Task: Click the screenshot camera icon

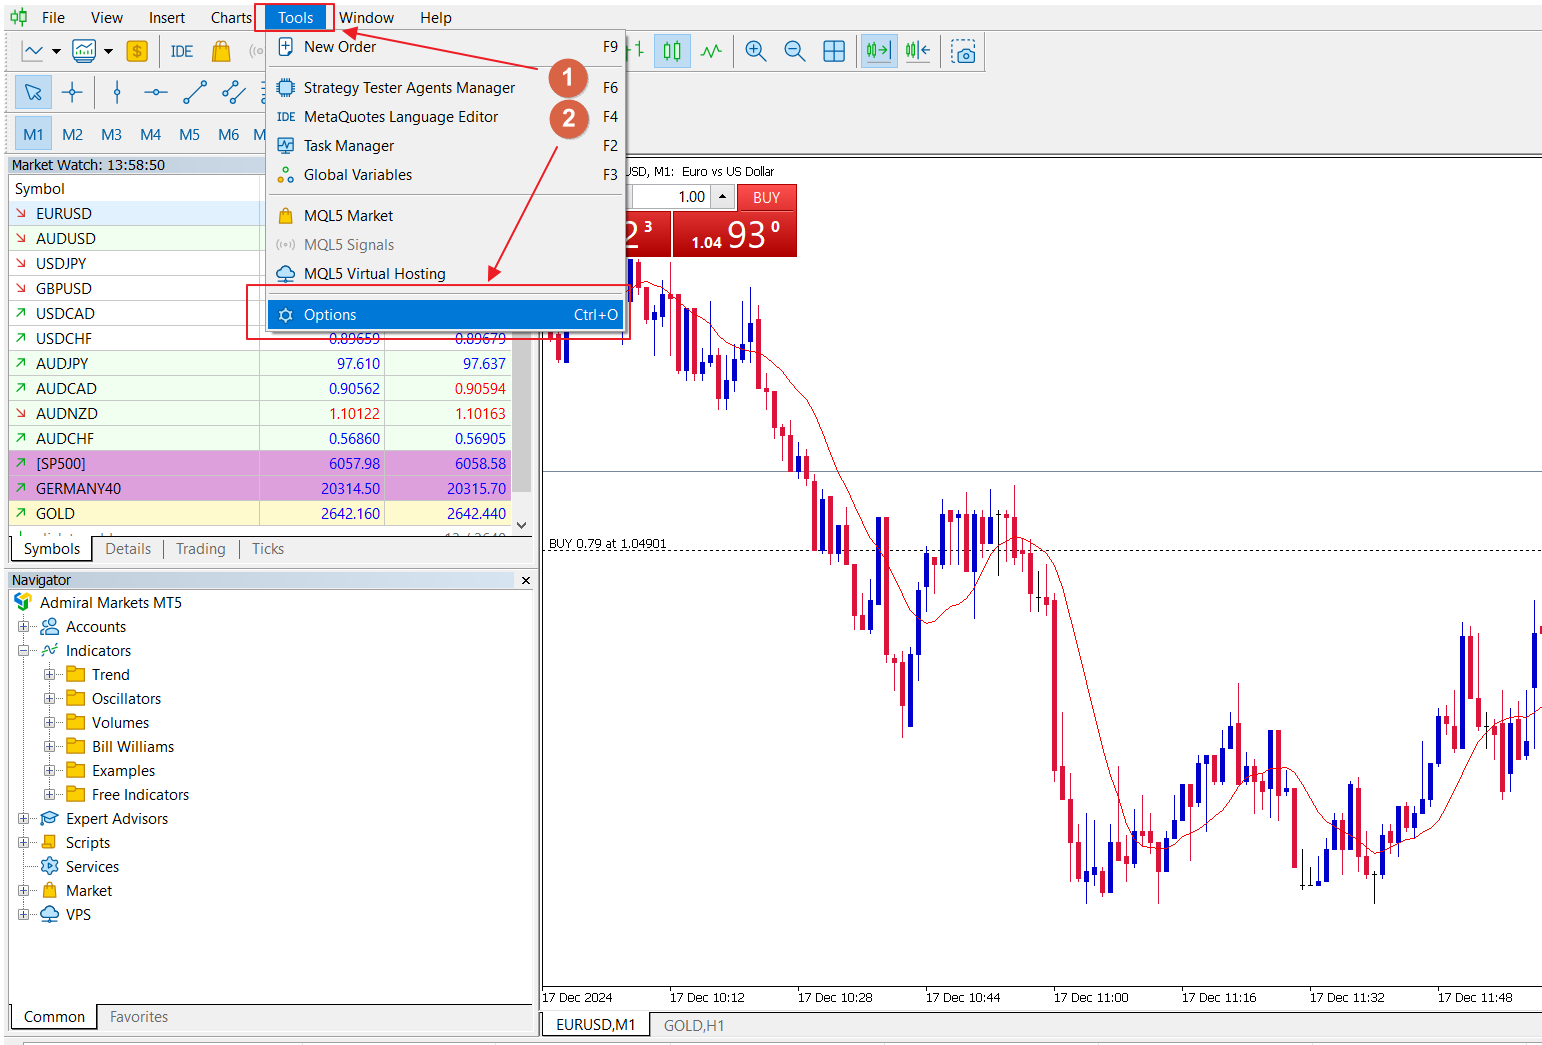Action: [x=963, y=51]
